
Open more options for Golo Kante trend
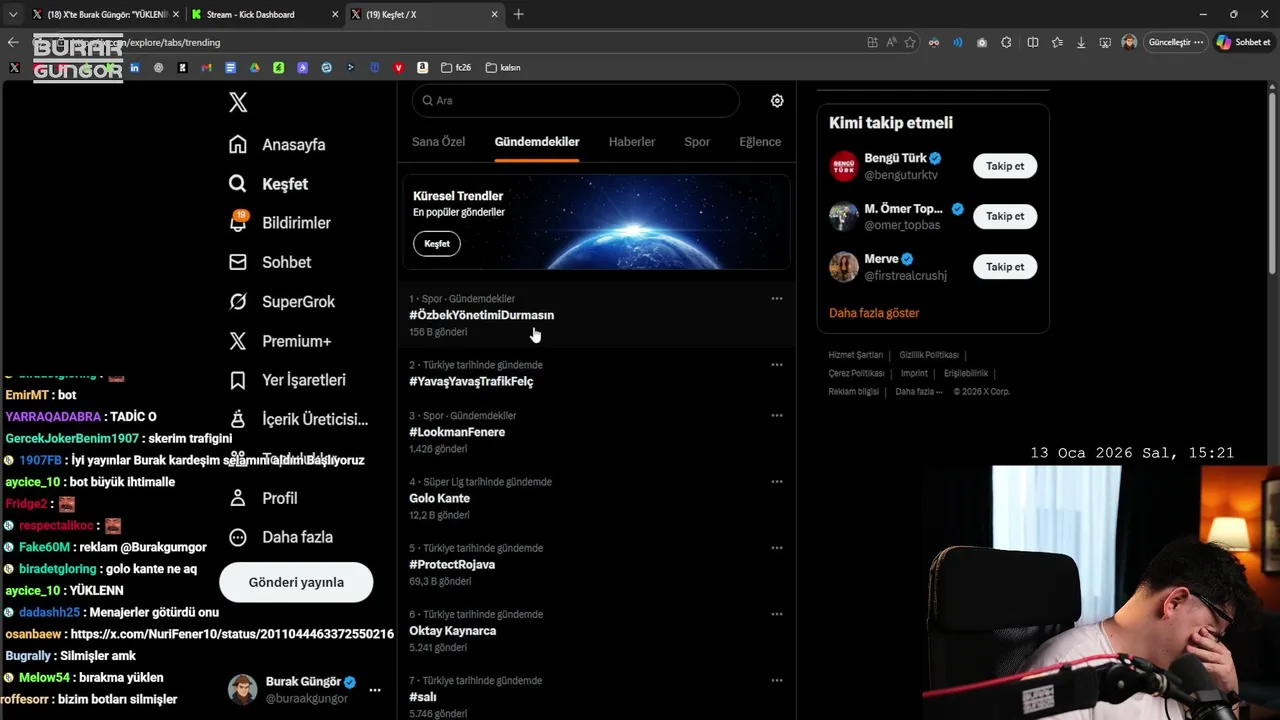click(x=777, y=482)
